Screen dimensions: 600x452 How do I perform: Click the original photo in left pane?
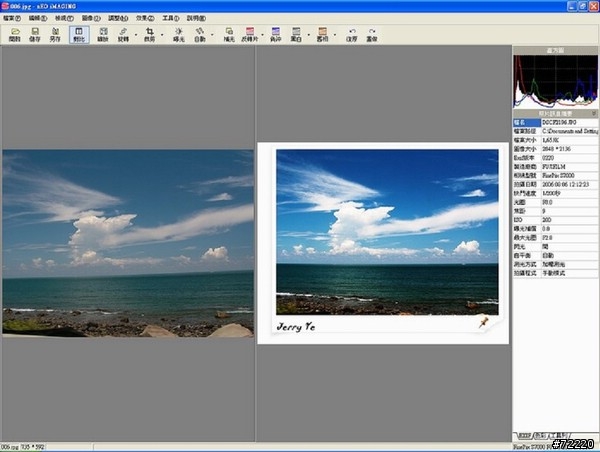pyautogui.click(x=127, y=243)
